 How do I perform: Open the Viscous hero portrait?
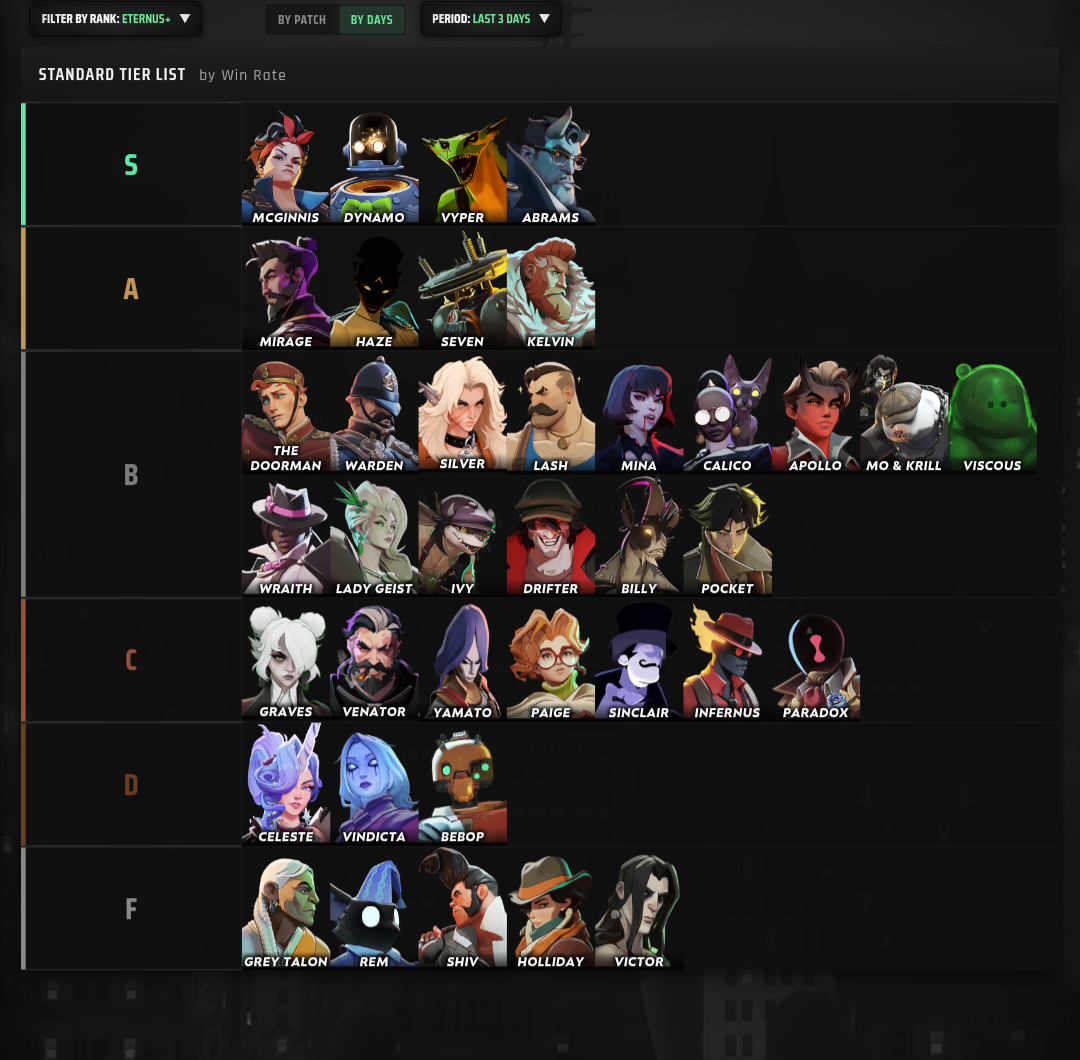(993, 413)
